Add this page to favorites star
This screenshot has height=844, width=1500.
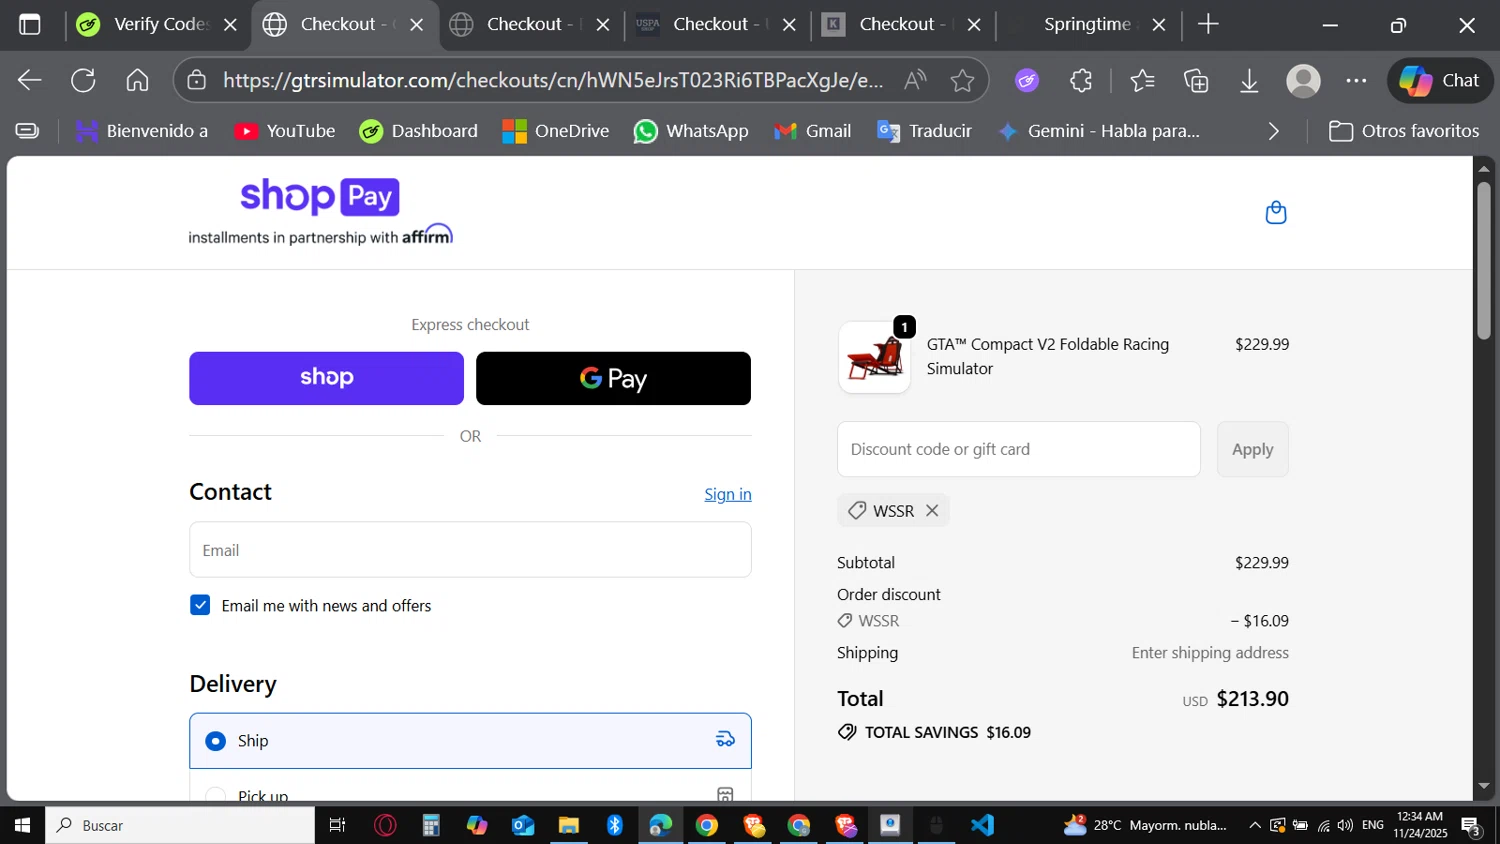tap(962, 80)
